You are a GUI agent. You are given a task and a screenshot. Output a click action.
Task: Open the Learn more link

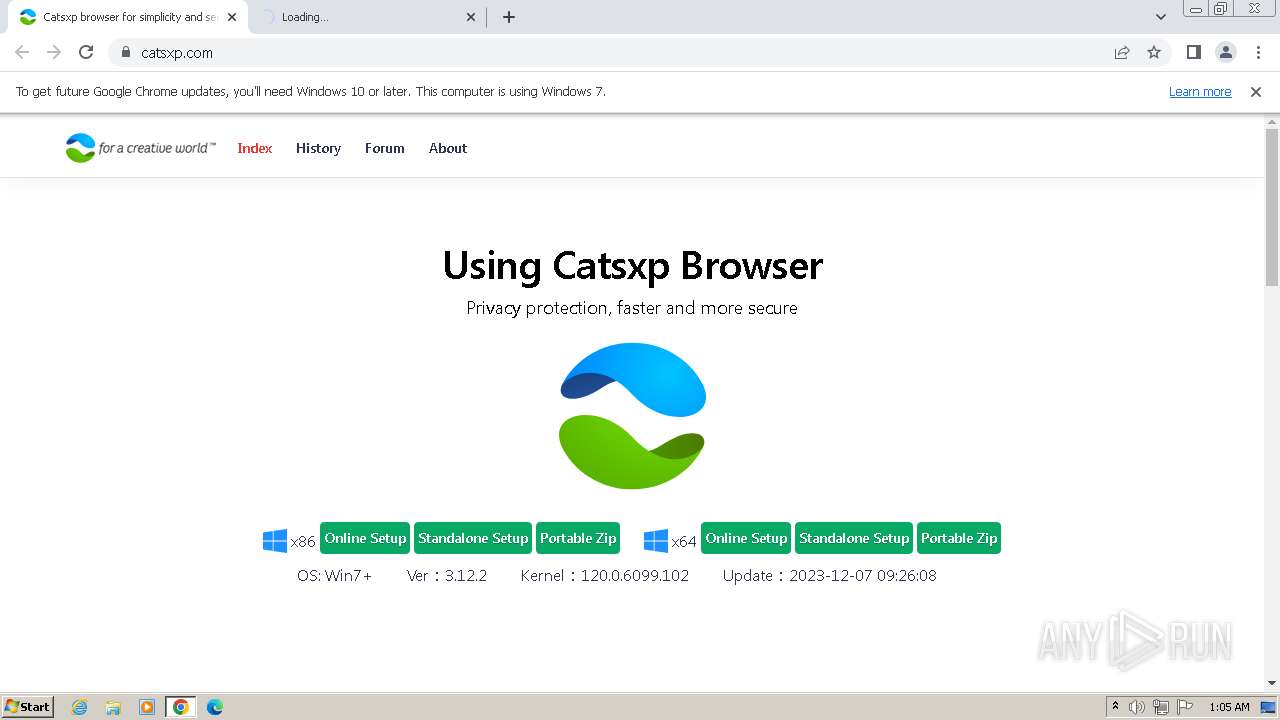1200,91
